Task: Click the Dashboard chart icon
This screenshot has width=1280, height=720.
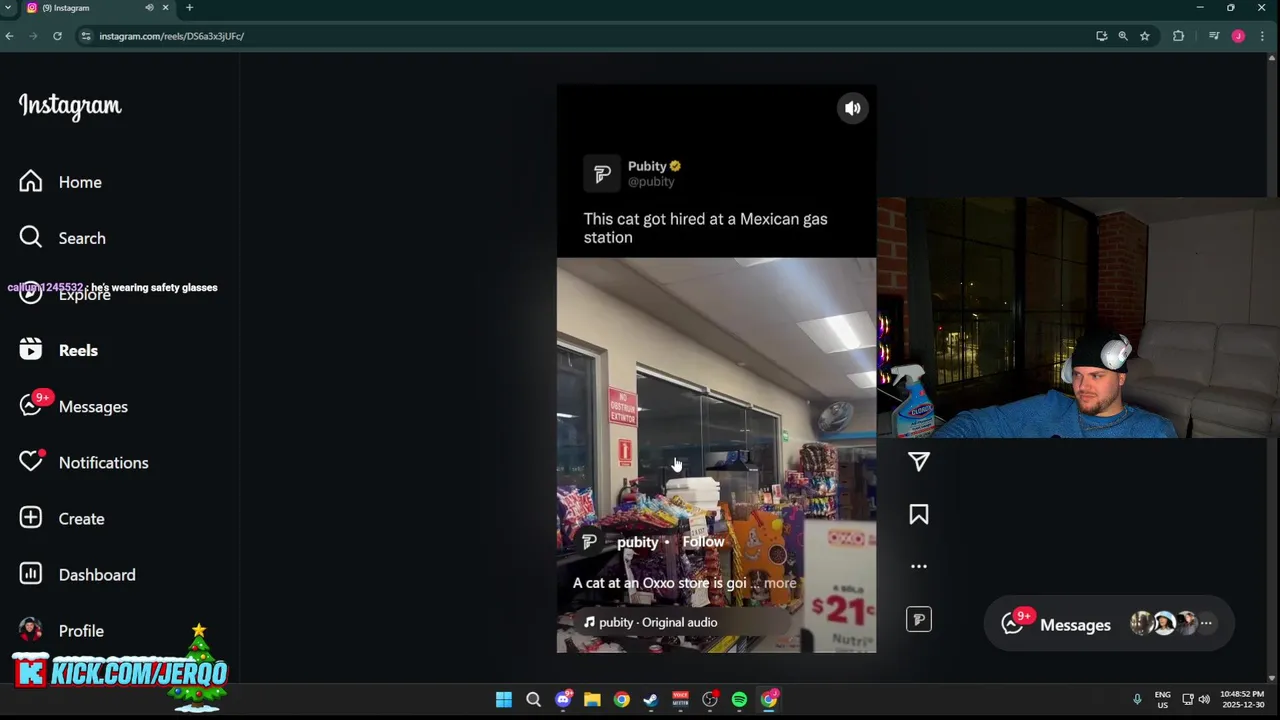Action: (31, 573)
